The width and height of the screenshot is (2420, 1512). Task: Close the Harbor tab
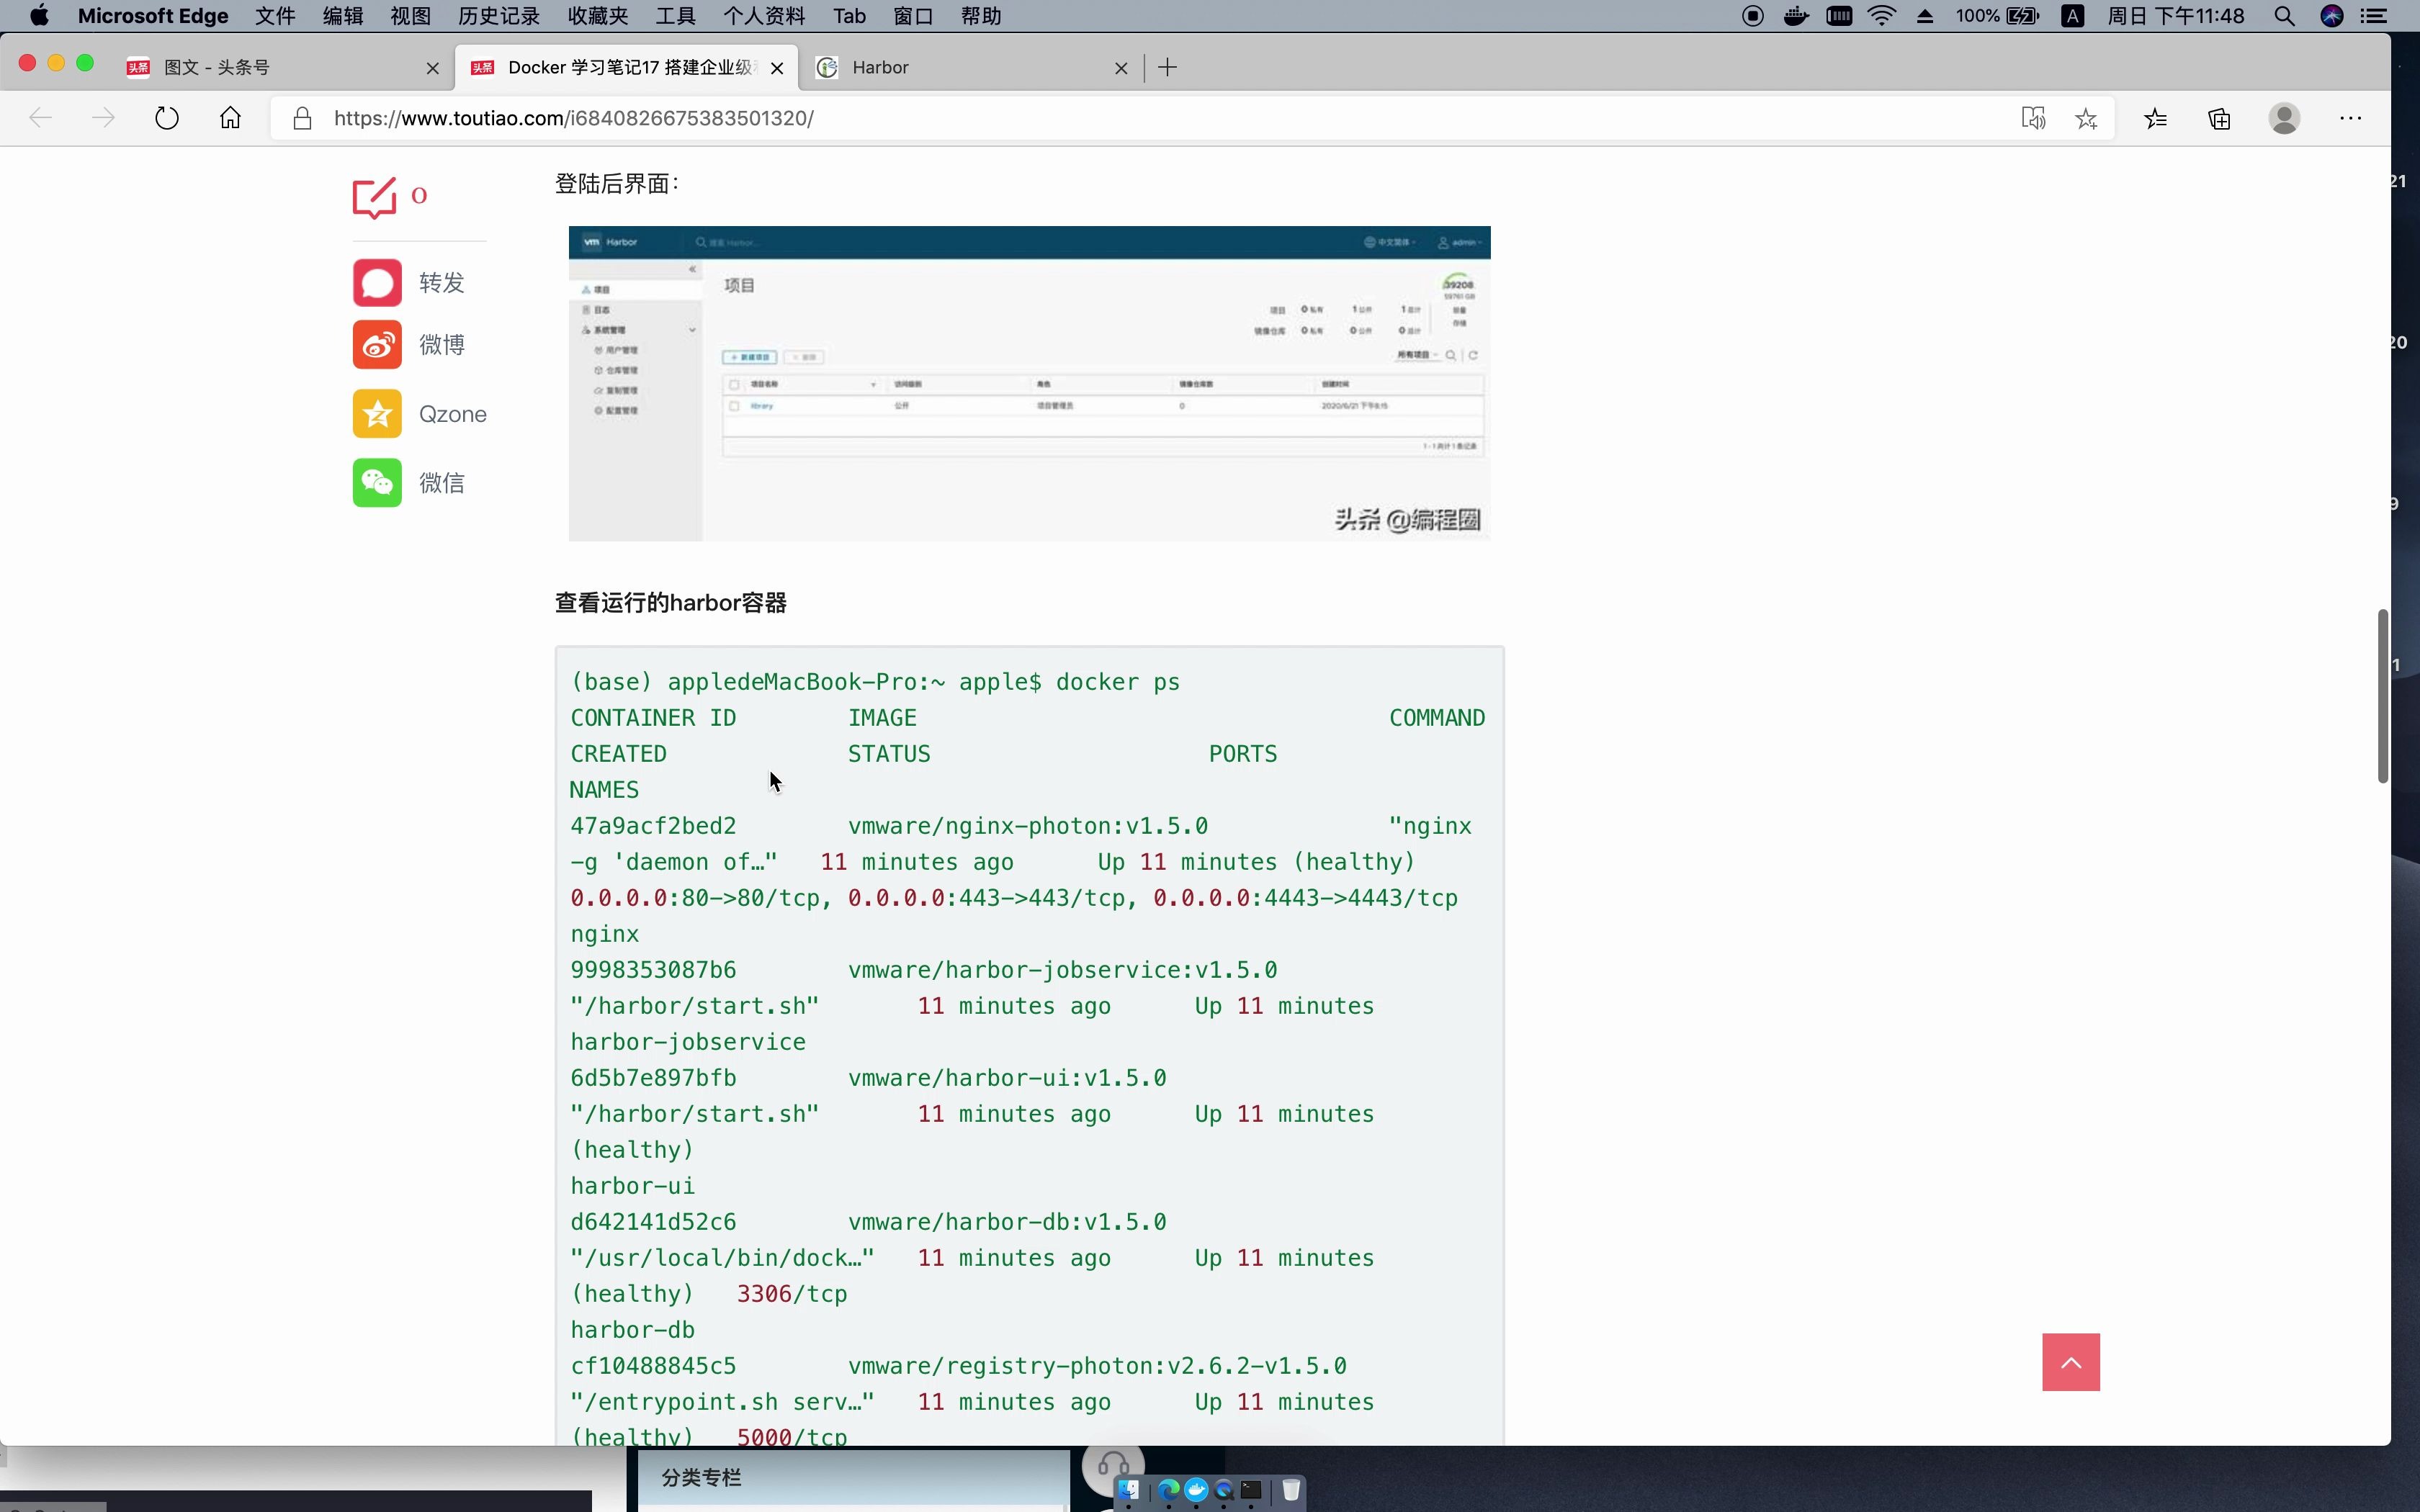(1121, 68)
